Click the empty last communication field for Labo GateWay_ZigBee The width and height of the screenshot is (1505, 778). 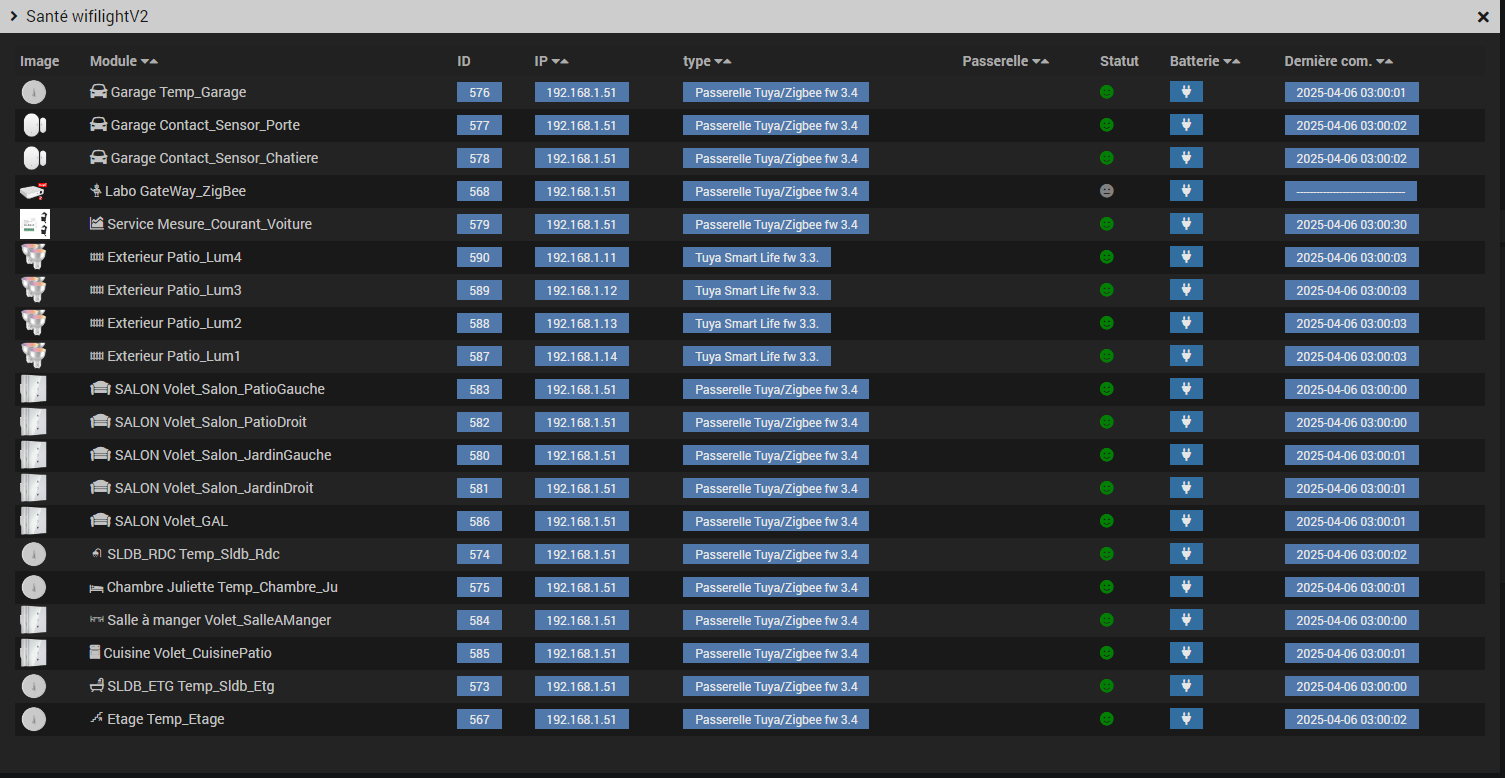coord(1351,191)
